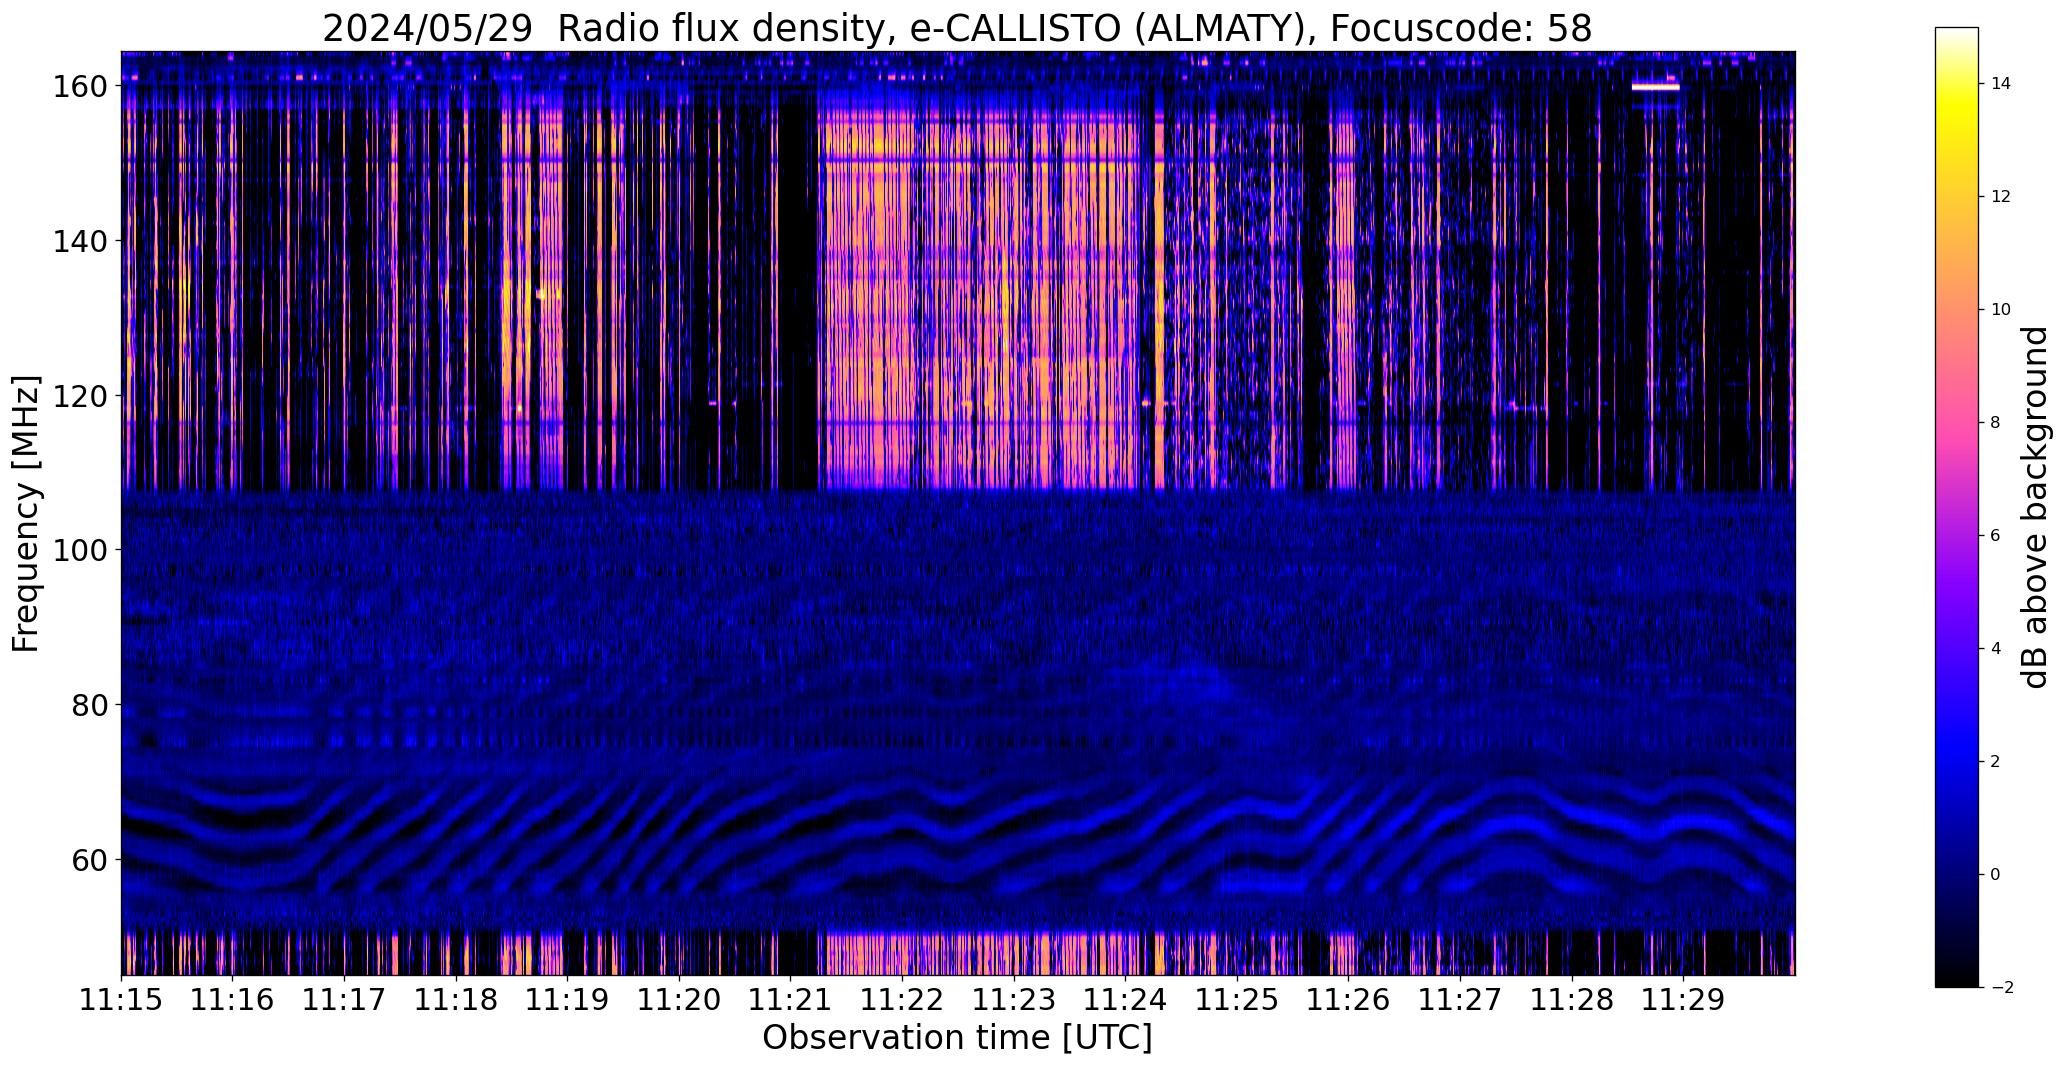The image size is (2066, 1067).
Task: Click the 11:21 time tick label
Action: click(x=790, y=999)
